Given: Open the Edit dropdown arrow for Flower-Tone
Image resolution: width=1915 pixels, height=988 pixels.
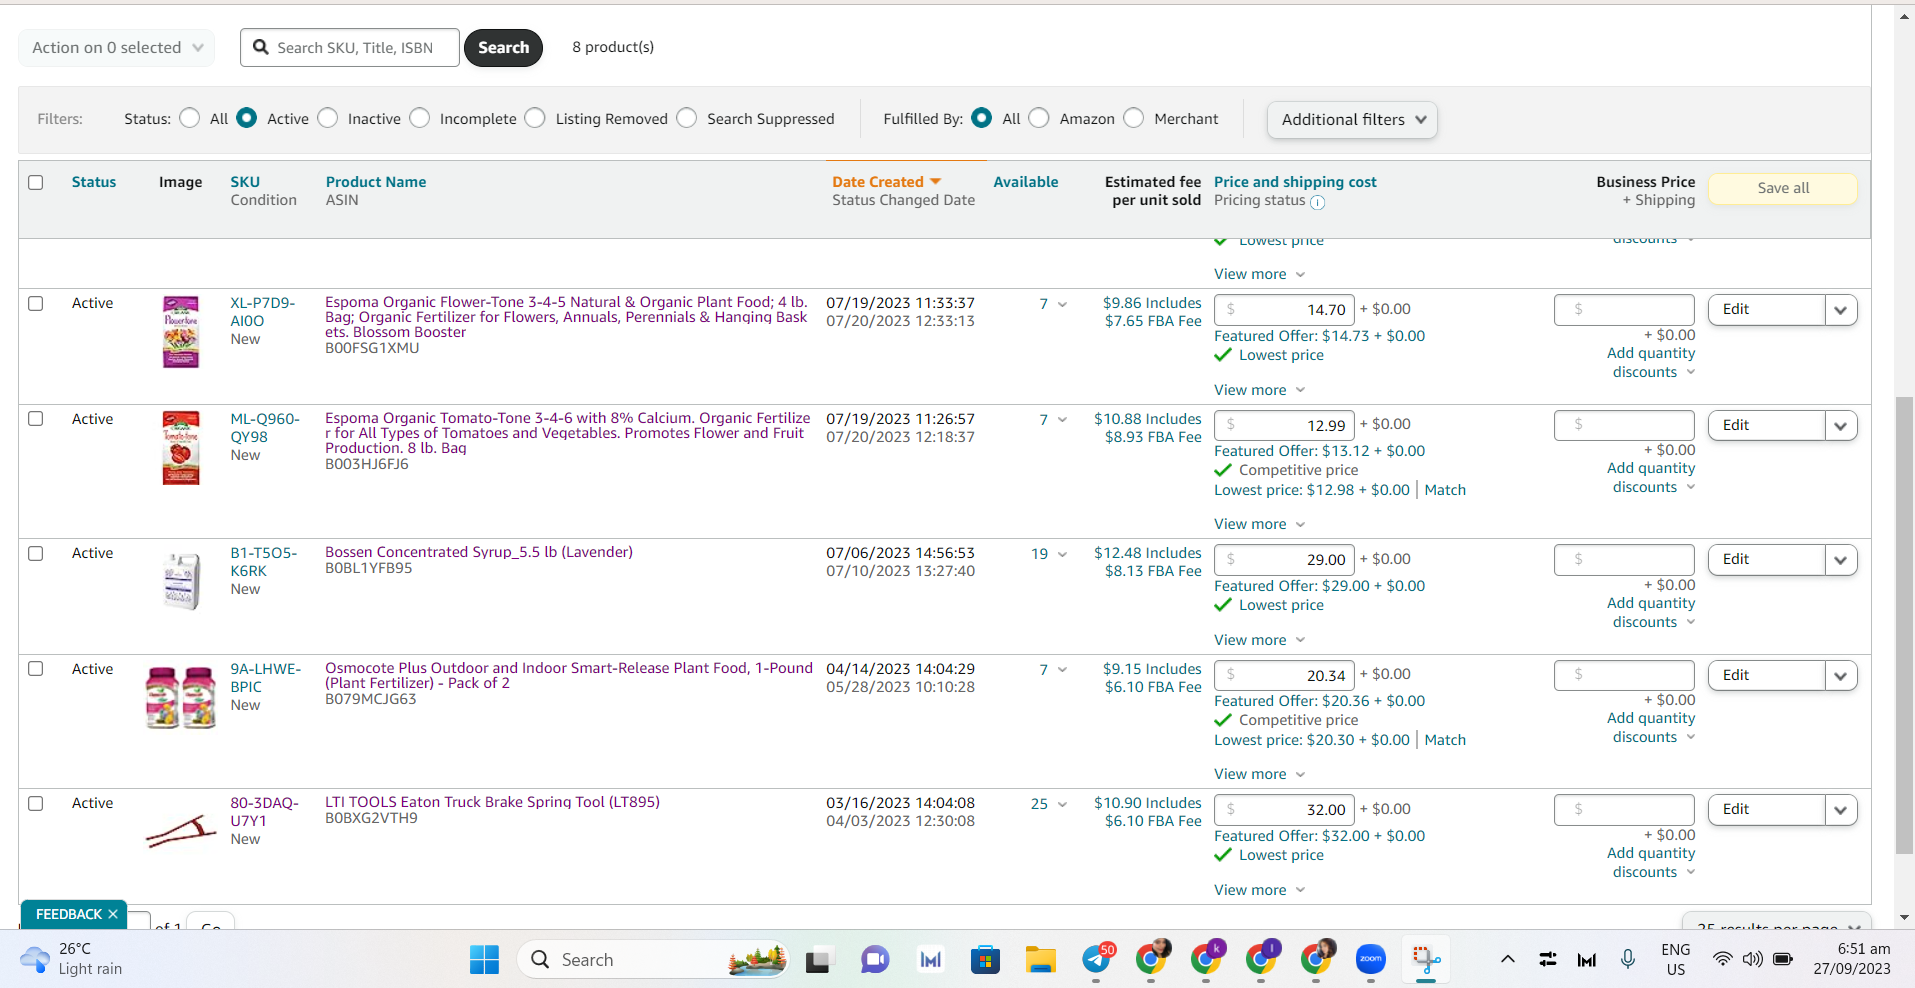Looking at the screenshot, I should pyautogui.click(x=1841, y=310).
